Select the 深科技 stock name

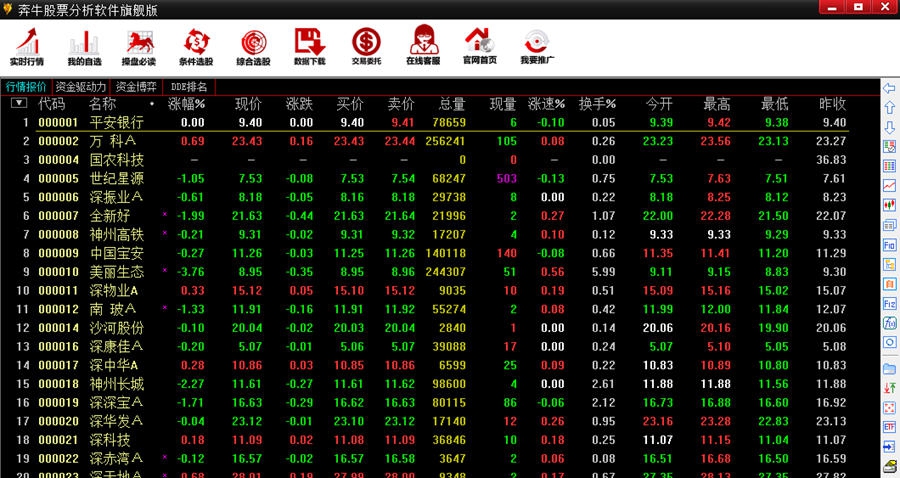click(110, 440)
